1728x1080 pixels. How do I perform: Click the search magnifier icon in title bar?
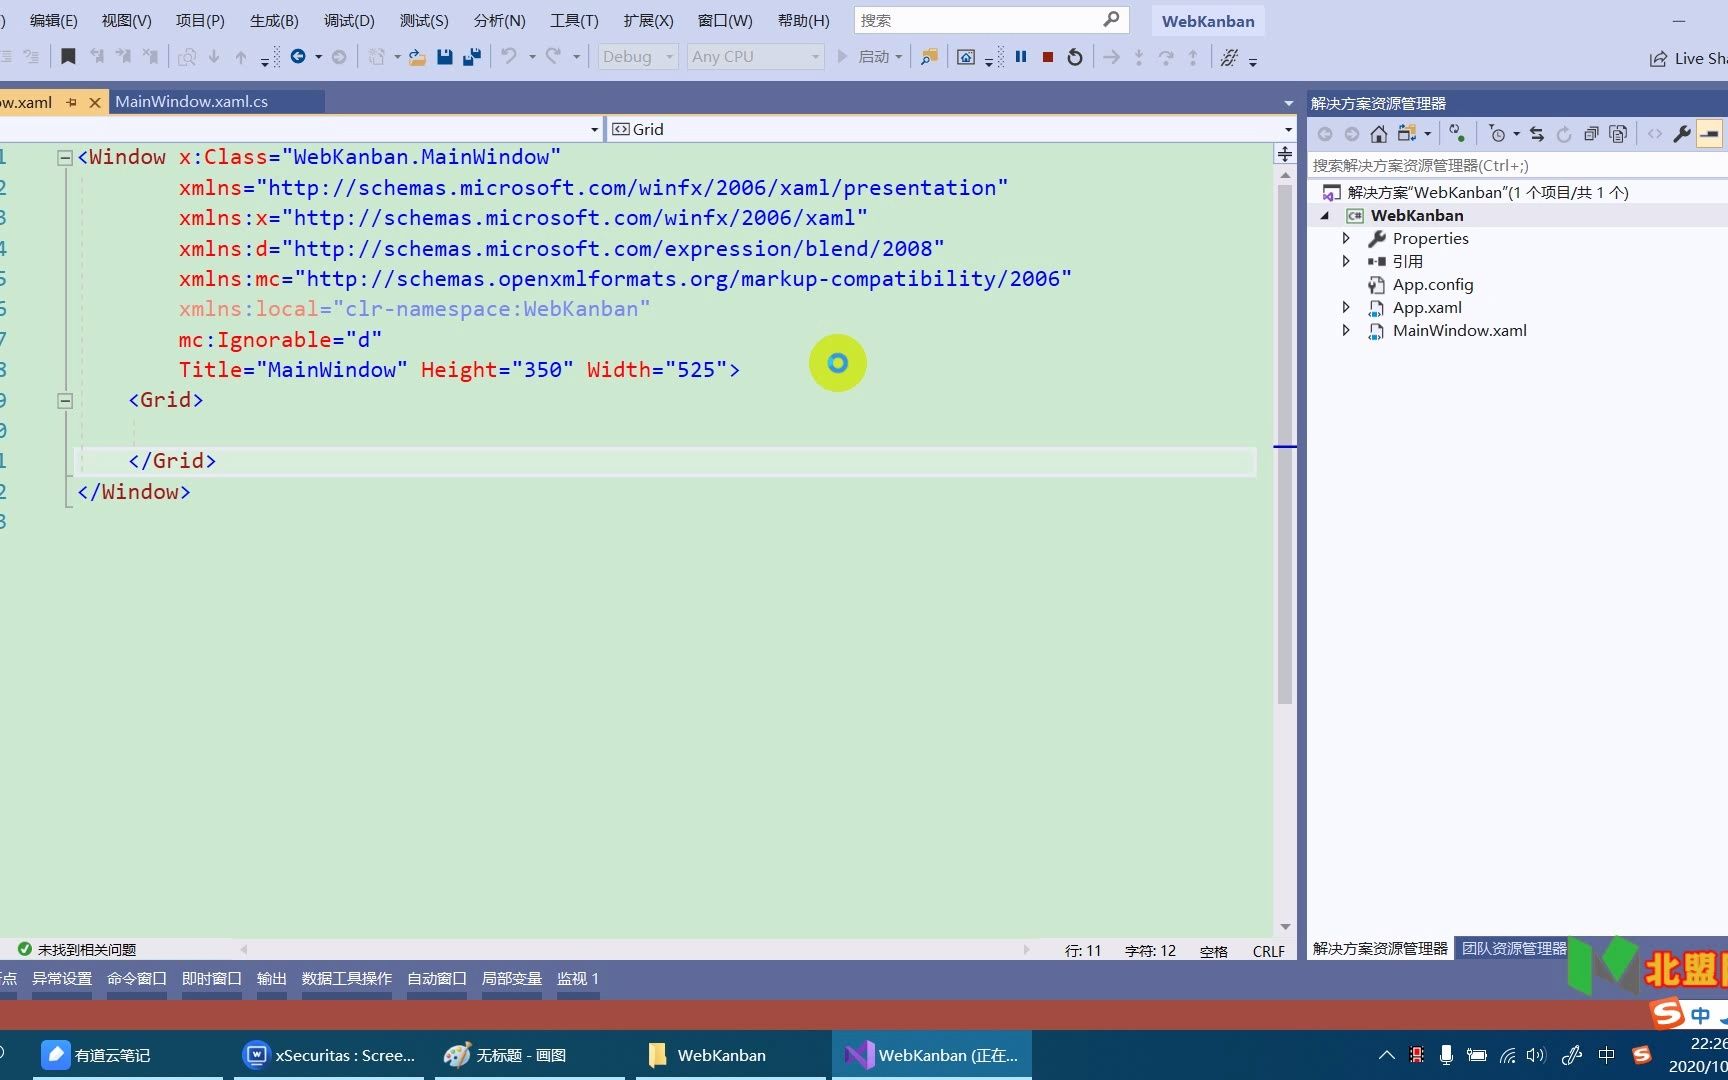pos(1111,19)
